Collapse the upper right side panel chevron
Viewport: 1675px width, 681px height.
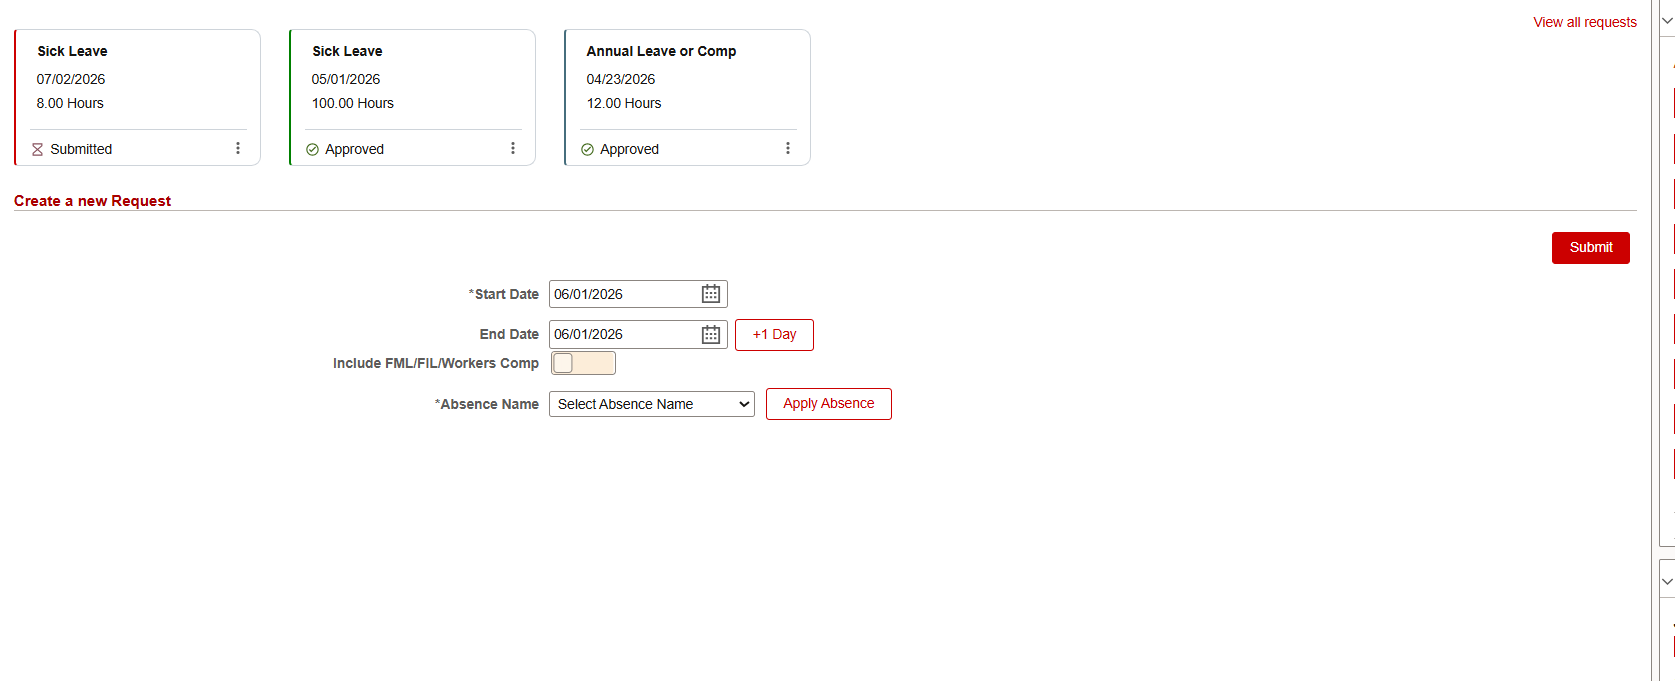tap(1667, 20)
